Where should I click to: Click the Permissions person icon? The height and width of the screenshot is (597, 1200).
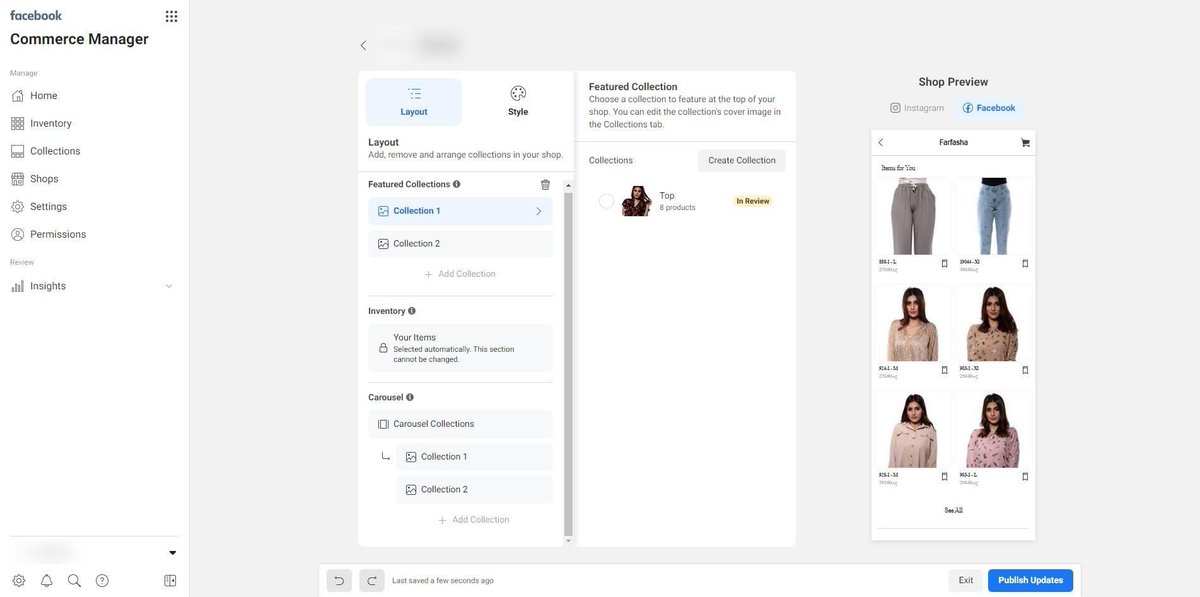17,234
